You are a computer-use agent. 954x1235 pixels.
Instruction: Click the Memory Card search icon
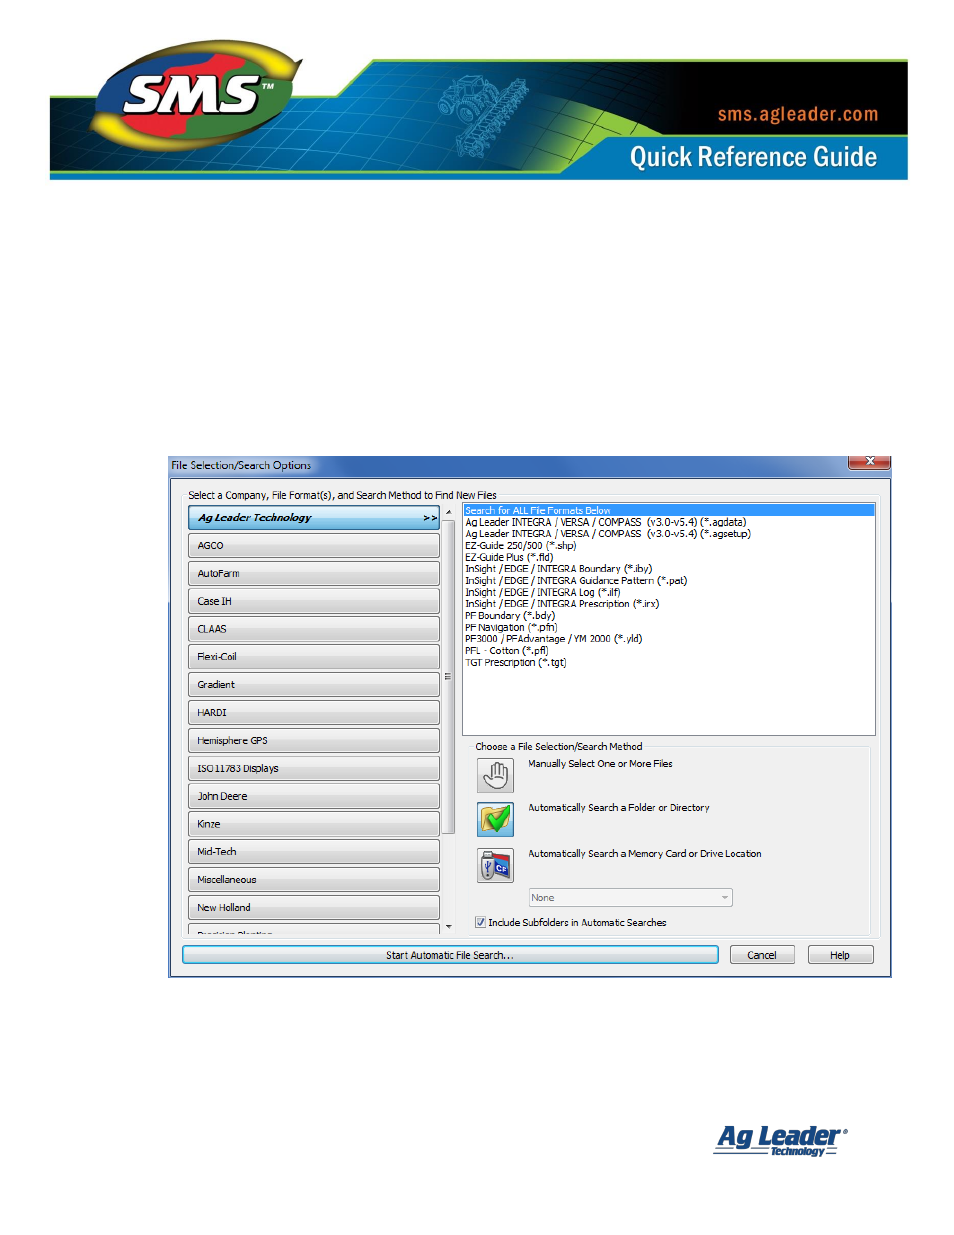[x=495, y=866]
